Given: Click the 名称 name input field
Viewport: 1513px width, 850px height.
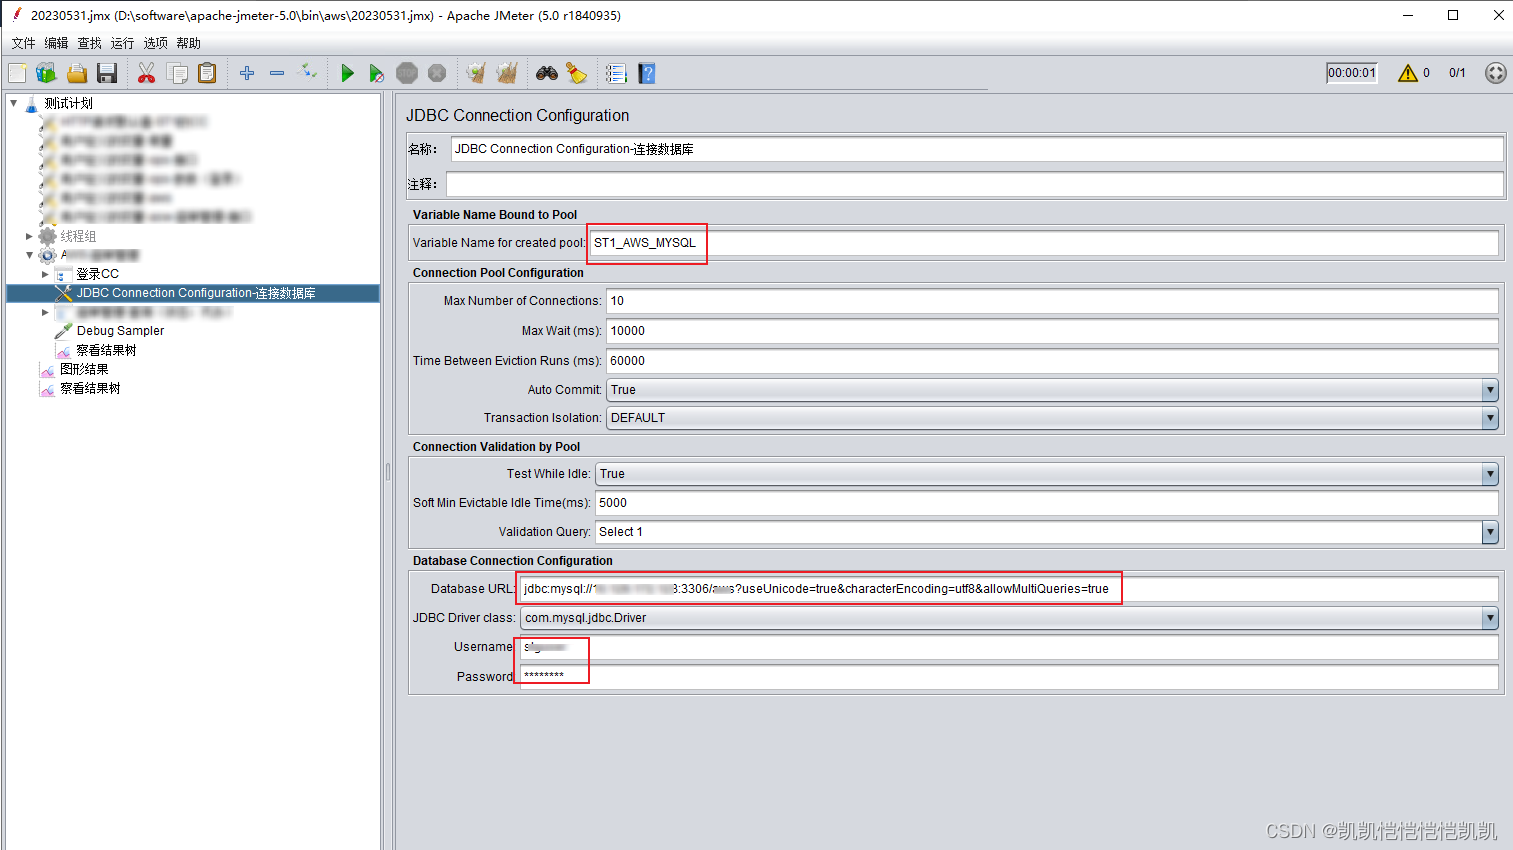Looking at the screenshot, I should point(977,149).
